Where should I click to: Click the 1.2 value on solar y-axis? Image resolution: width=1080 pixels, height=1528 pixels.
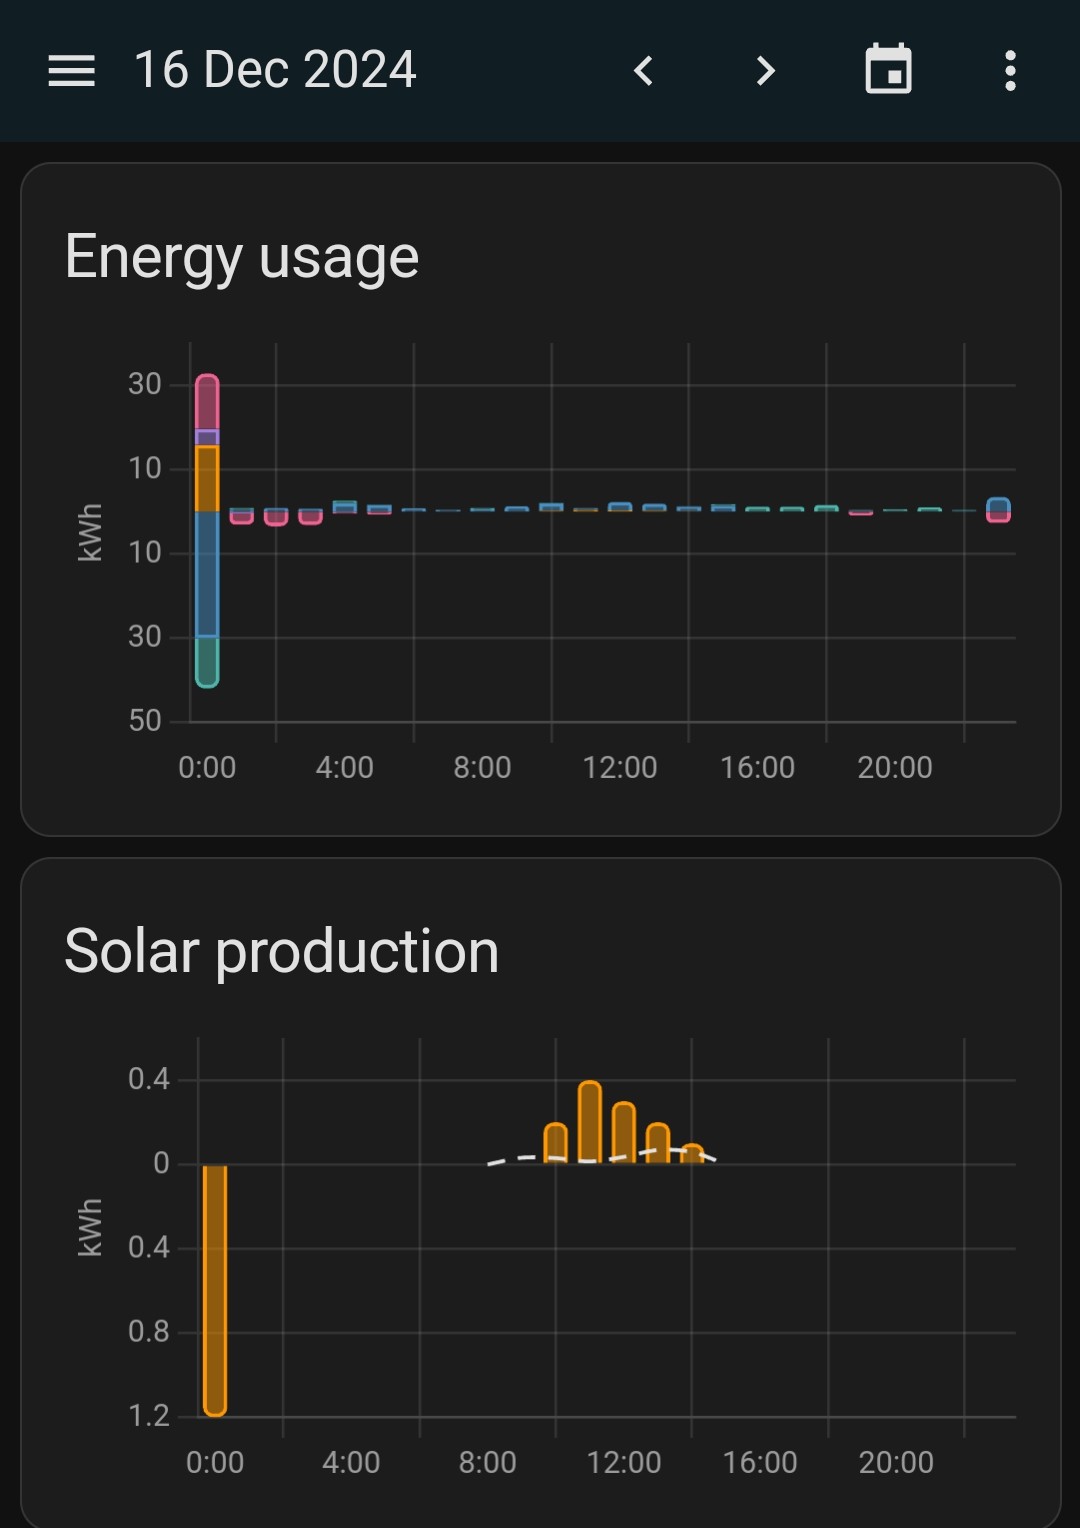[149, 1415]
